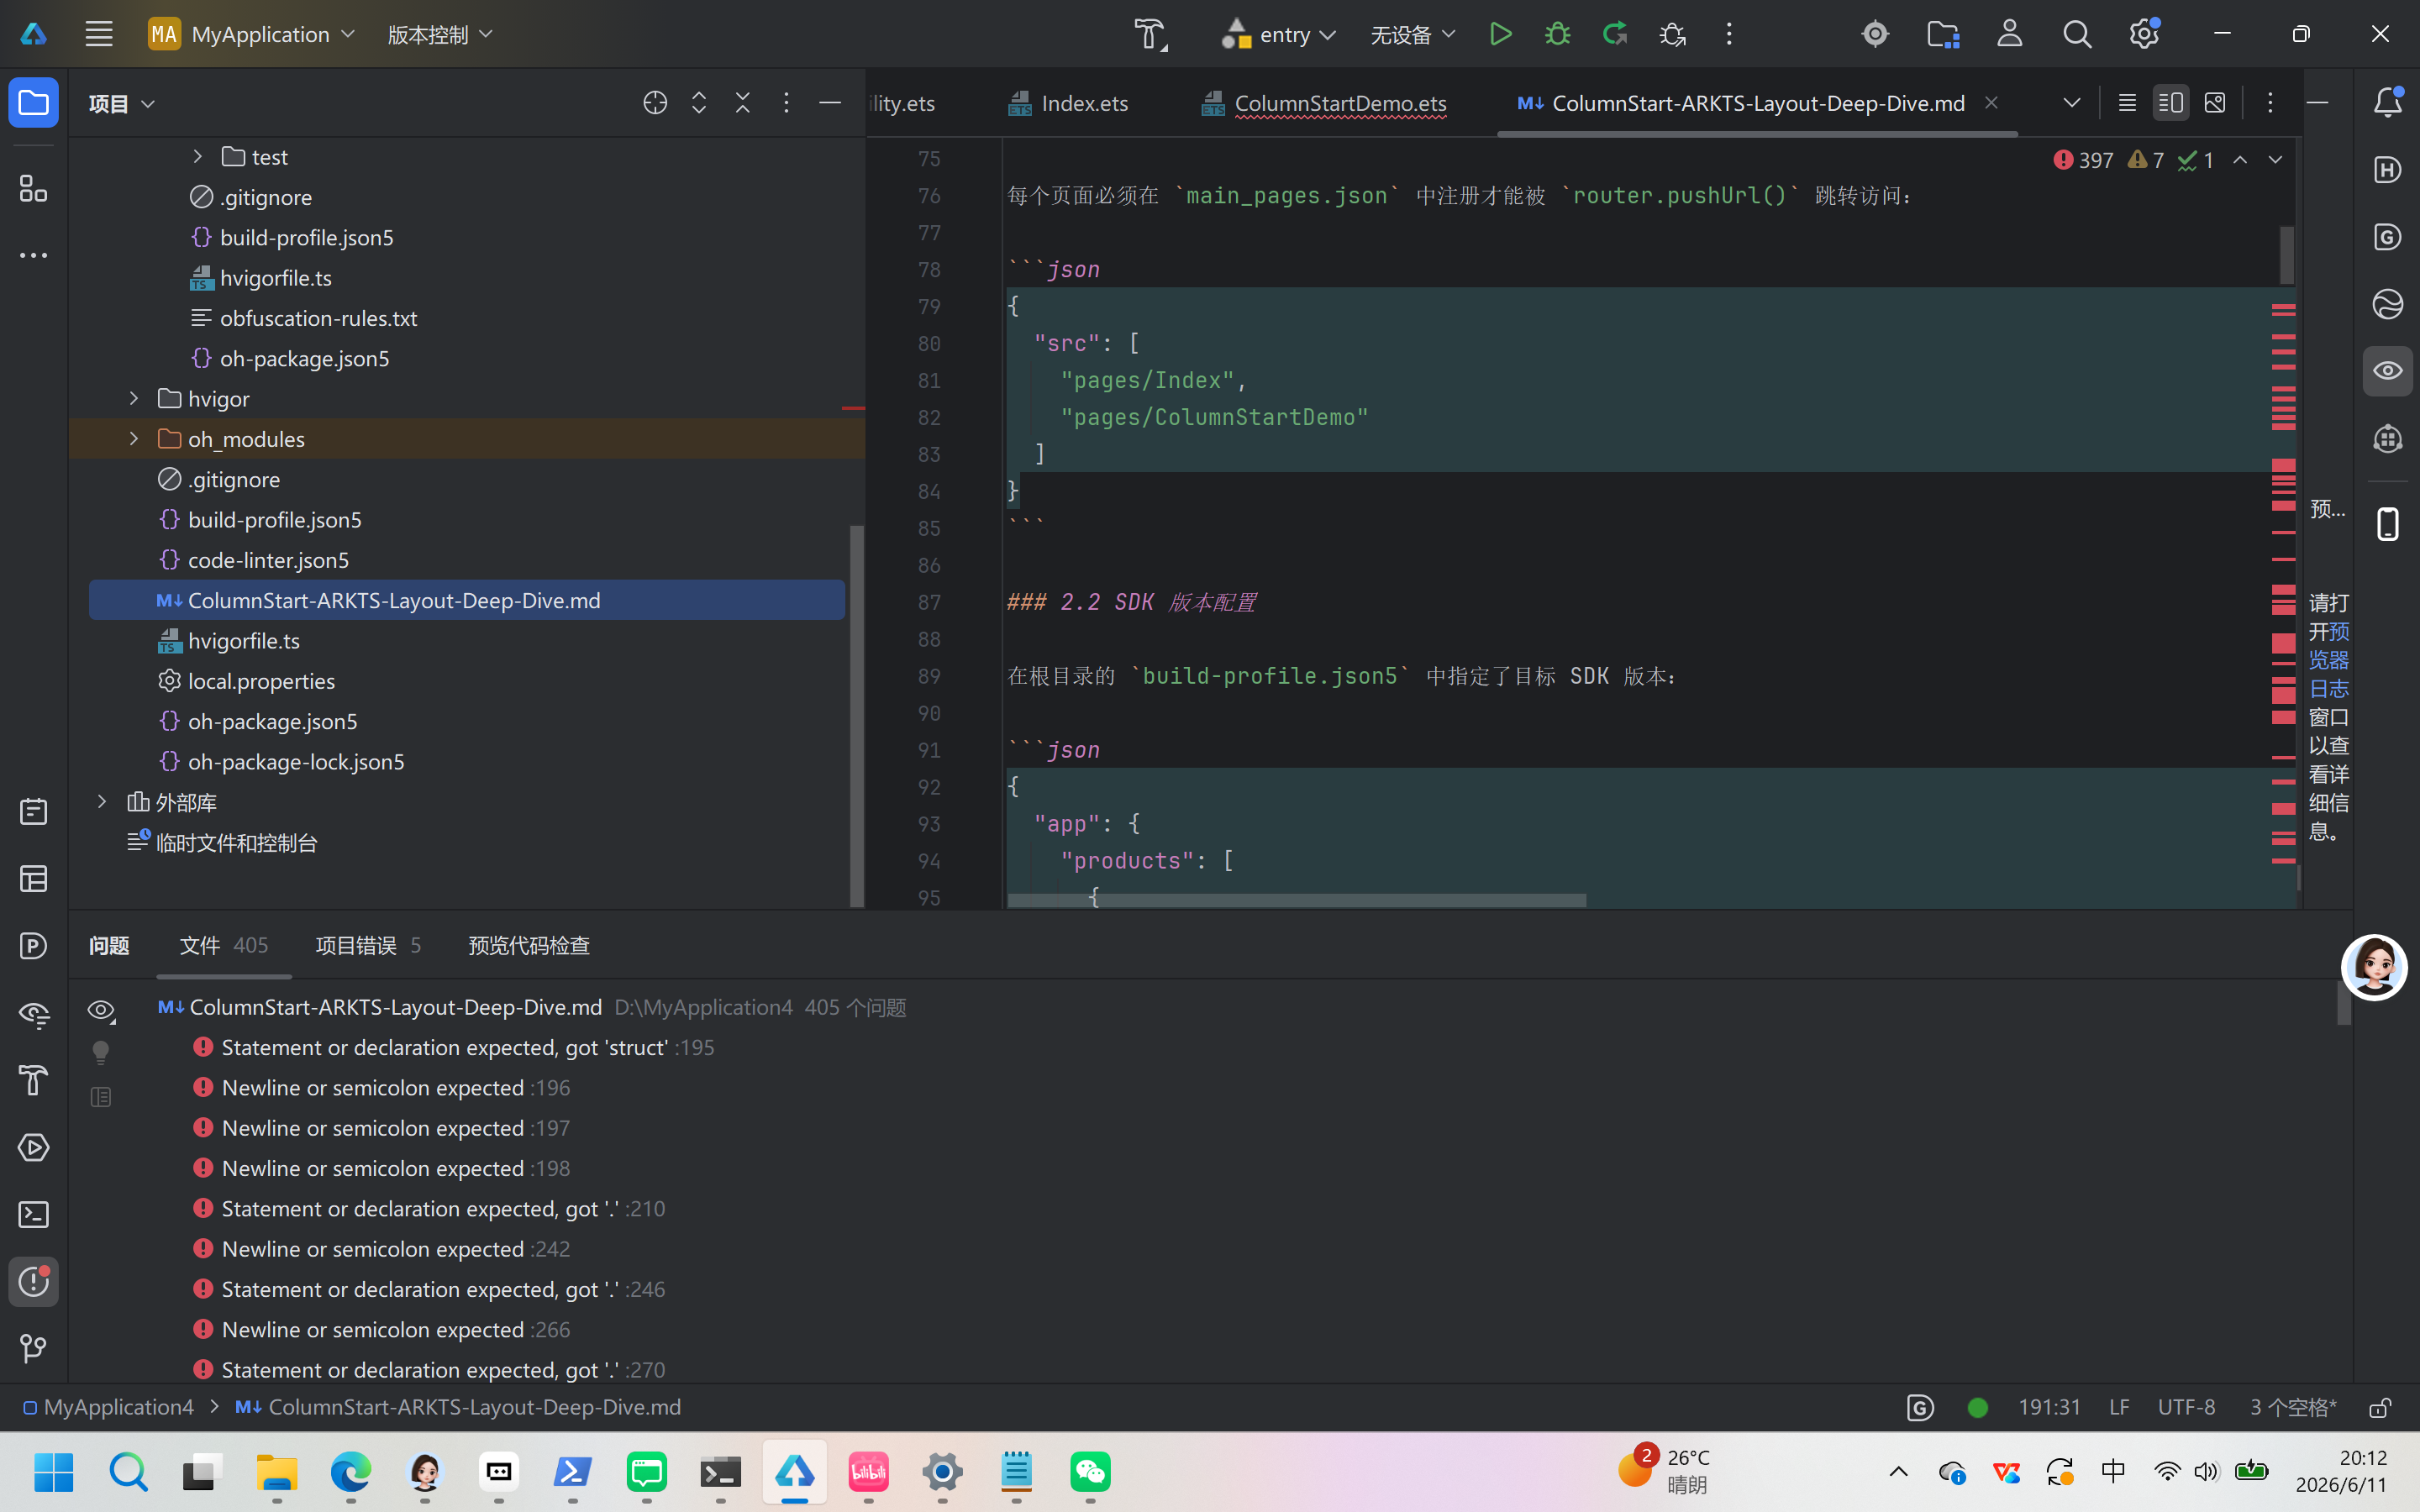The image size is (2420, 1512).
Task: Open the Previewer eye tool in right sidebar
Action: coord(2387,371)
